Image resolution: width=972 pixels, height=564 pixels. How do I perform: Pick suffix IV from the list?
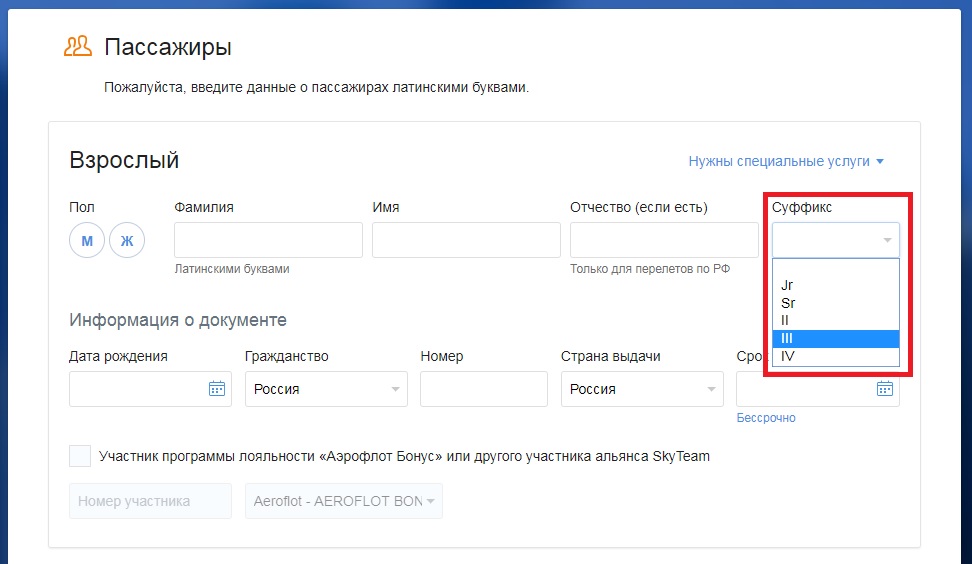pos(788,356)
